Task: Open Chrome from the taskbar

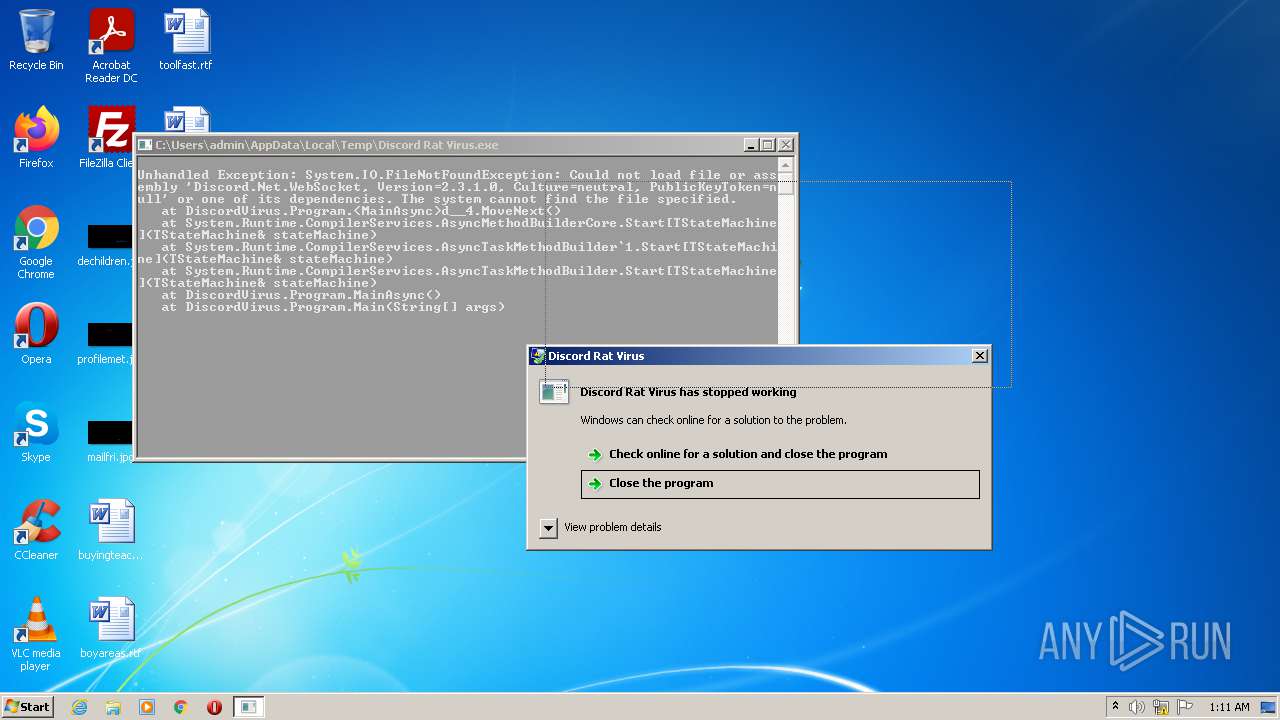Action: (181, 707)
